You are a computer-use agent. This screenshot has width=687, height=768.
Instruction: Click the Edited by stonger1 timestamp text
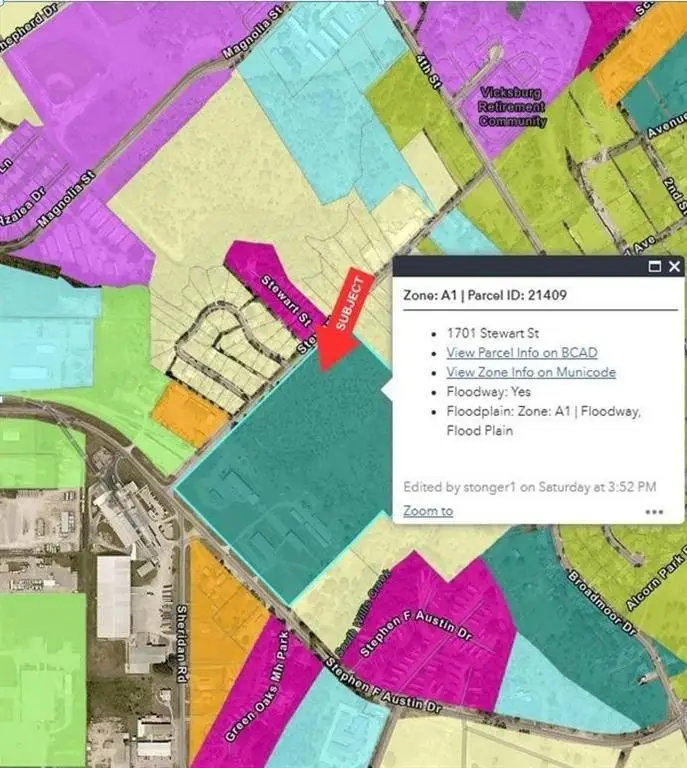coord(529,487)
